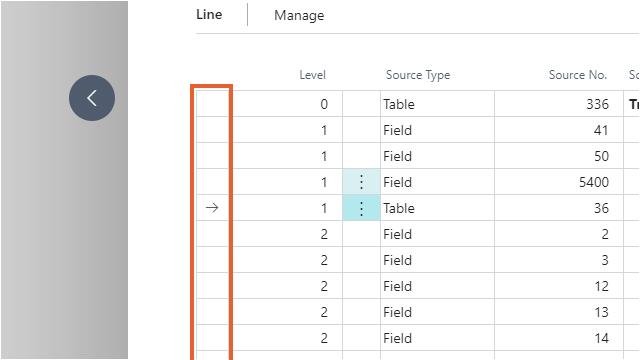Select Source Type cell Table in row 336
The height and width of the screenshot is (360, 640).
tap(437, 104)
